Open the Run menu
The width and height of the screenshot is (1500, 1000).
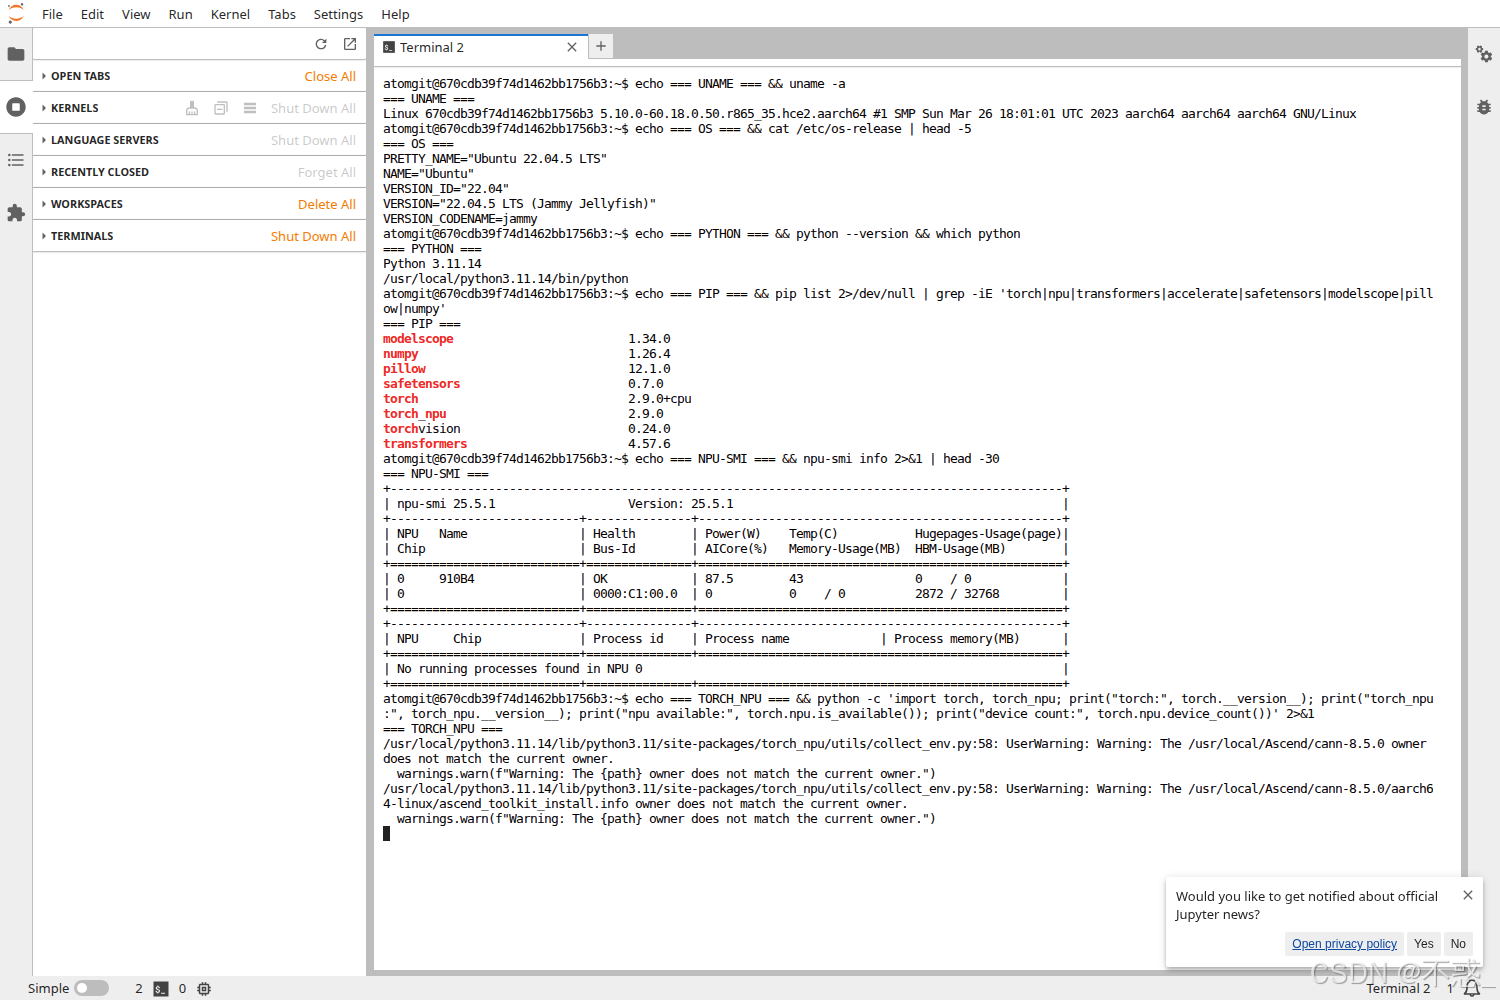click(x=180, y=14)
